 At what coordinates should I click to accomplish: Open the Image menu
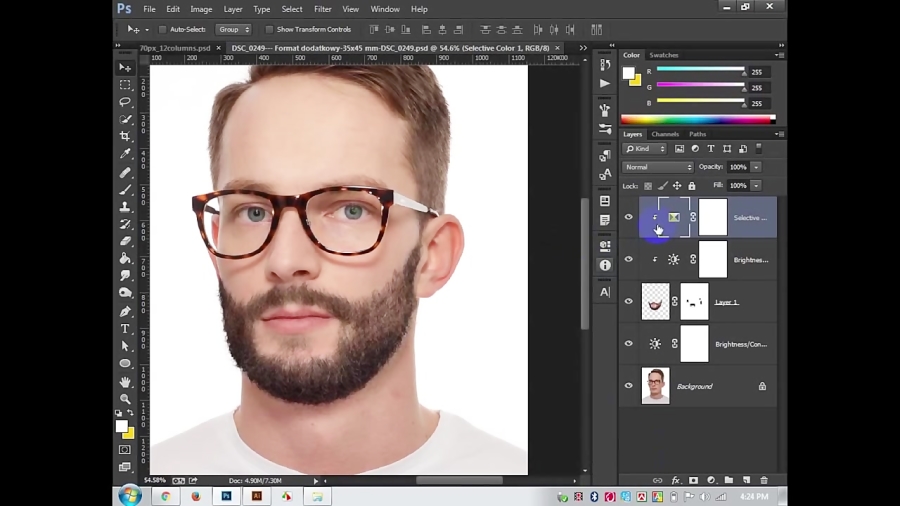pyautogui.click(x=201, y=9)
